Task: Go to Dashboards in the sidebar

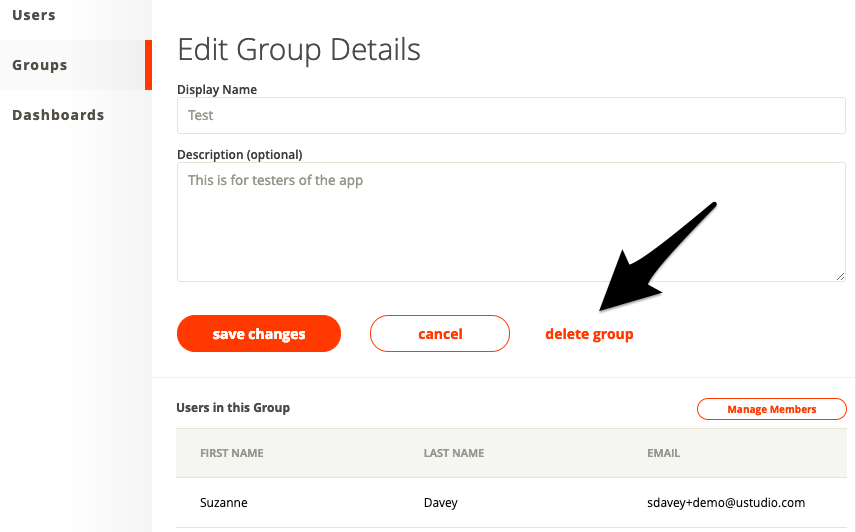Action: click(x=58, y=115)
